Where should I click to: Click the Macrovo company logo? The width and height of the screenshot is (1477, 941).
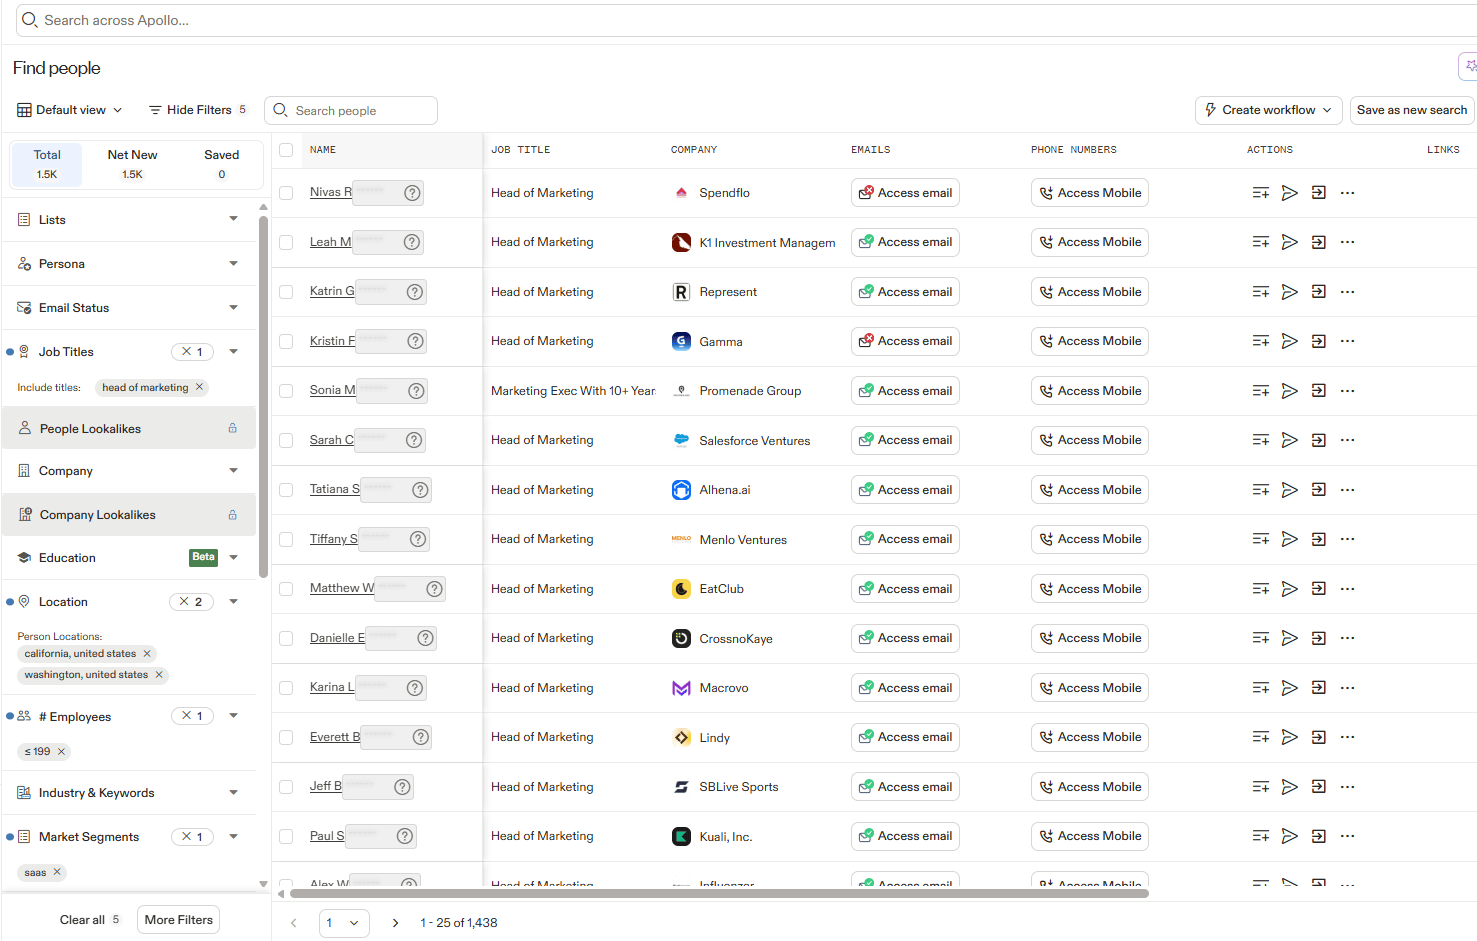[681, 688]
